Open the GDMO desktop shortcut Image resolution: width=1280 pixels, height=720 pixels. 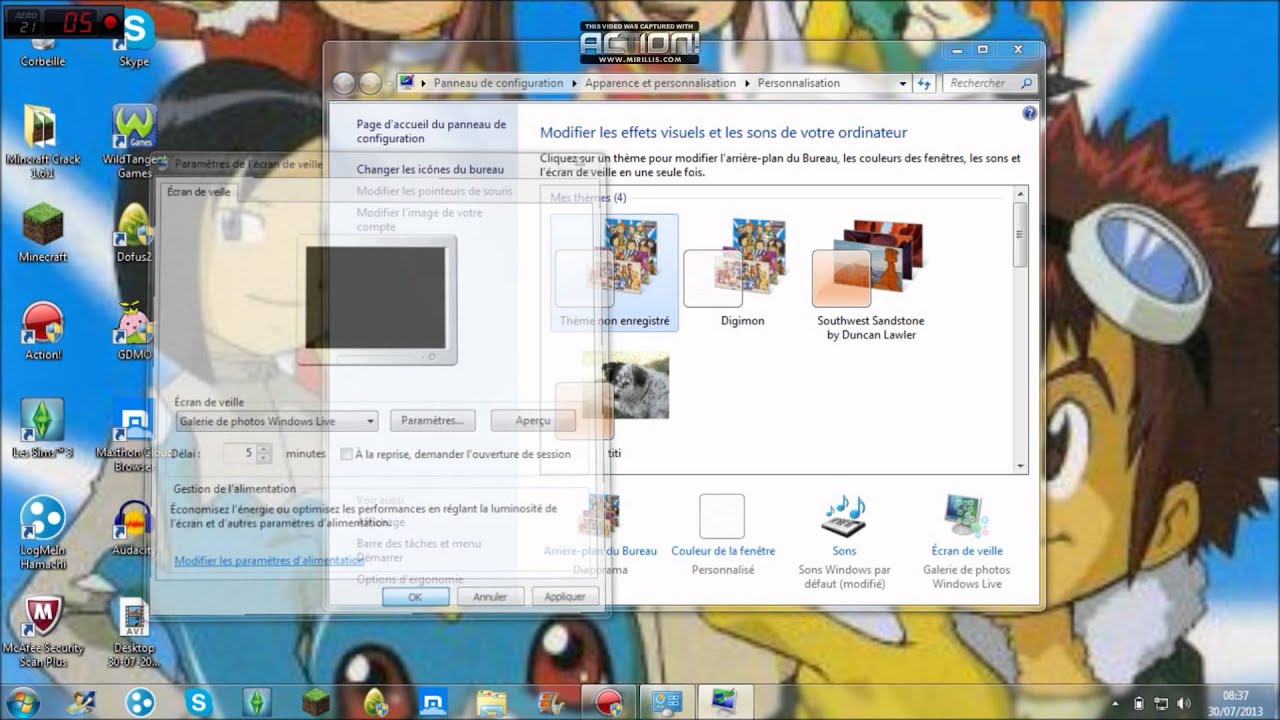point(134,331)
